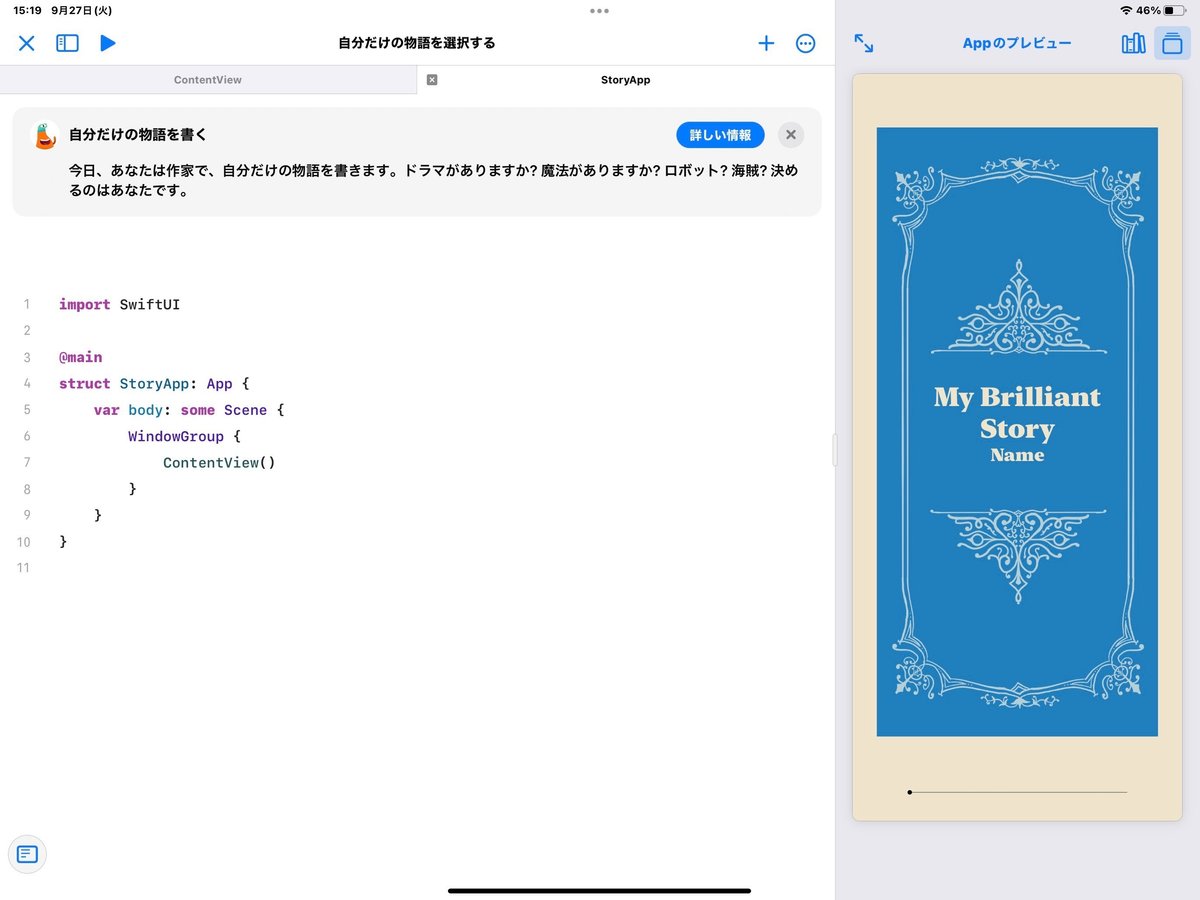
Task: Toggle the sidebar panel icon
Action: [67, 43]
